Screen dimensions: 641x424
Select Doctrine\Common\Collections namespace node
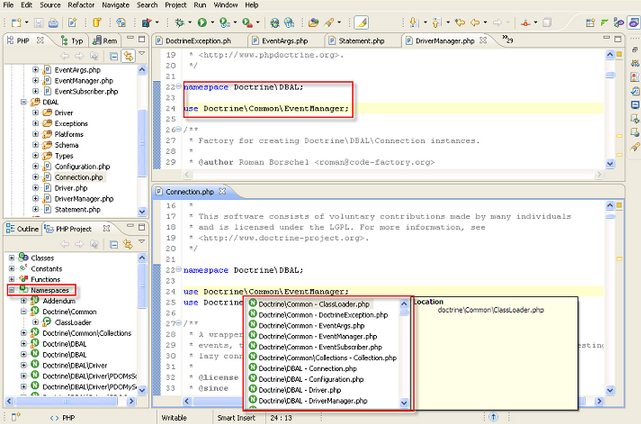[x=87, y=333]
